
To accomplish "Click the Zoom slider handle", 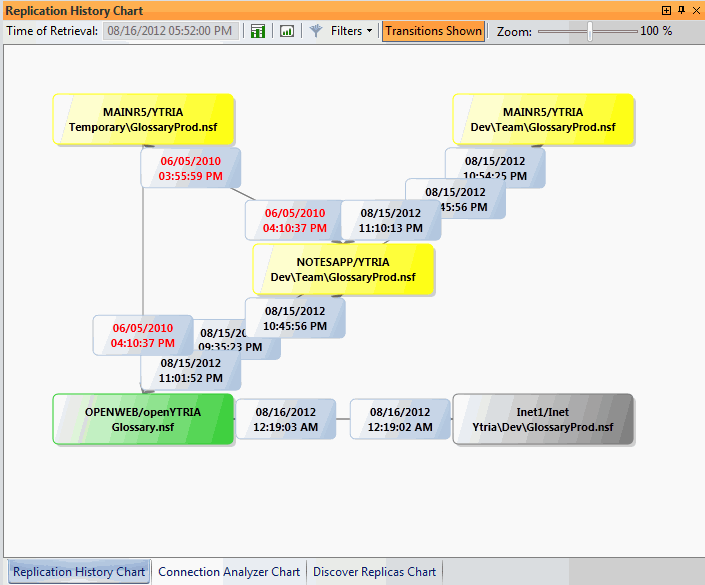I will point(590,31).
